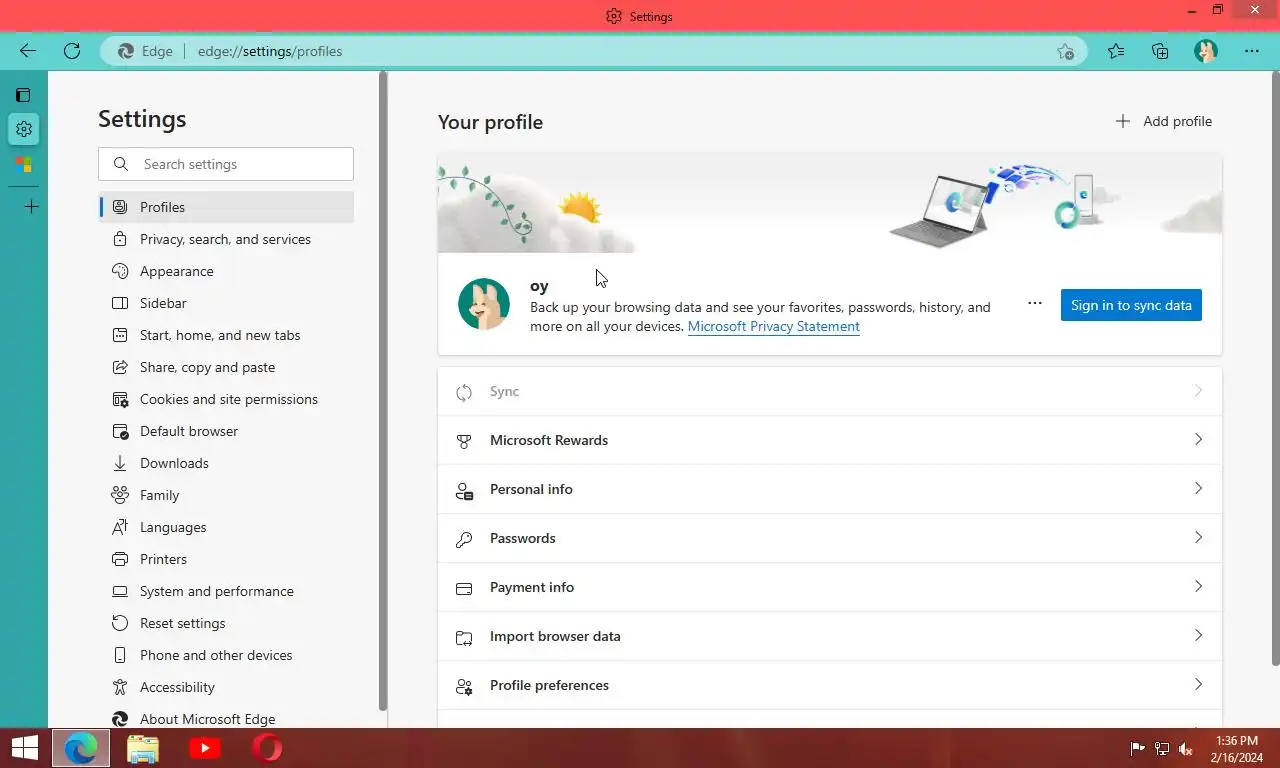This screenshot has height=768, width=1280.
Task: Click the oy profile picture
Action: point(484,304)
